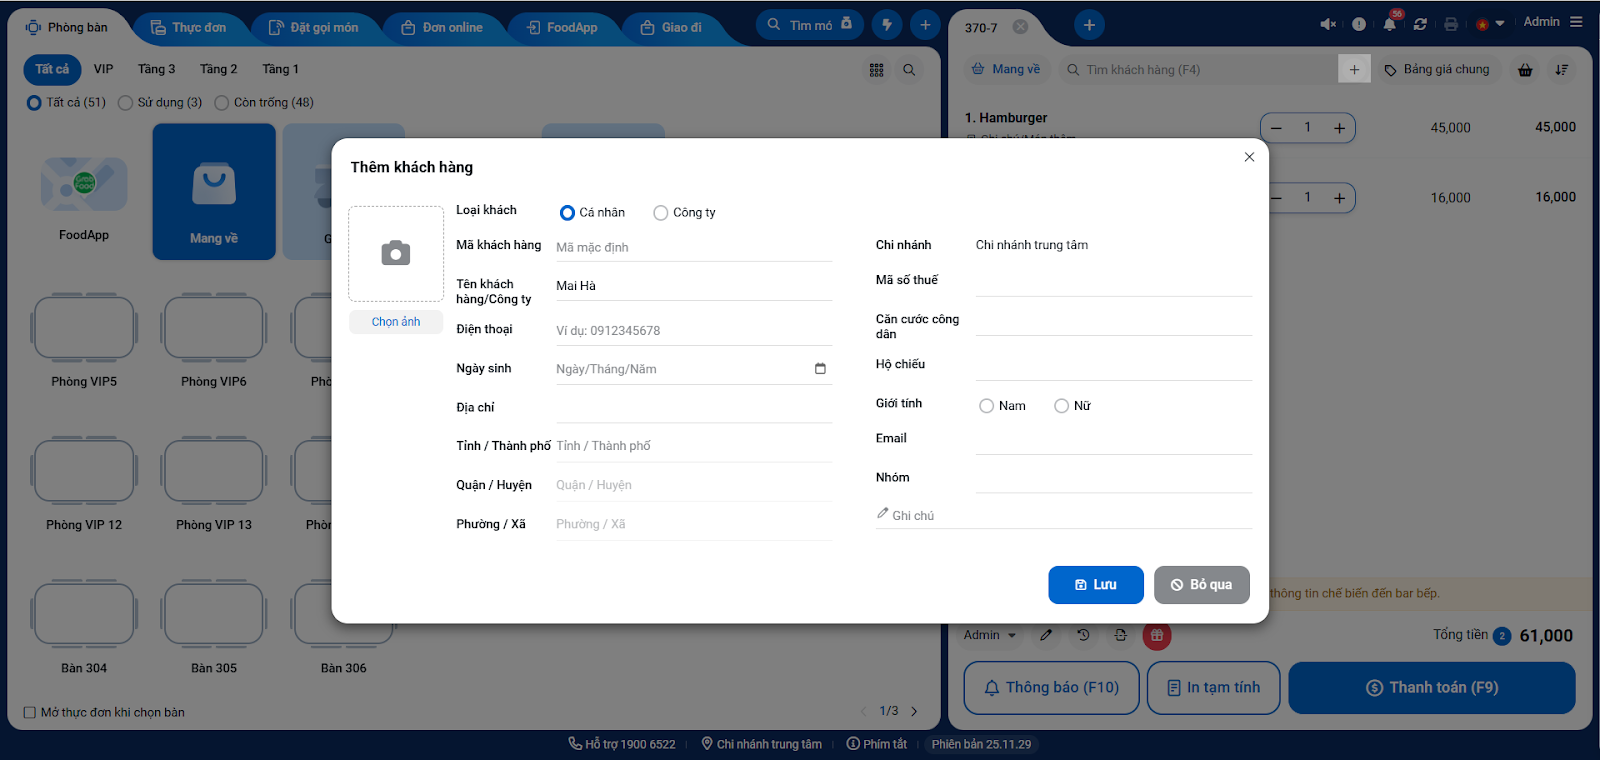Open the order history clock icon
1600x760 pixels.
point(1083,635)
